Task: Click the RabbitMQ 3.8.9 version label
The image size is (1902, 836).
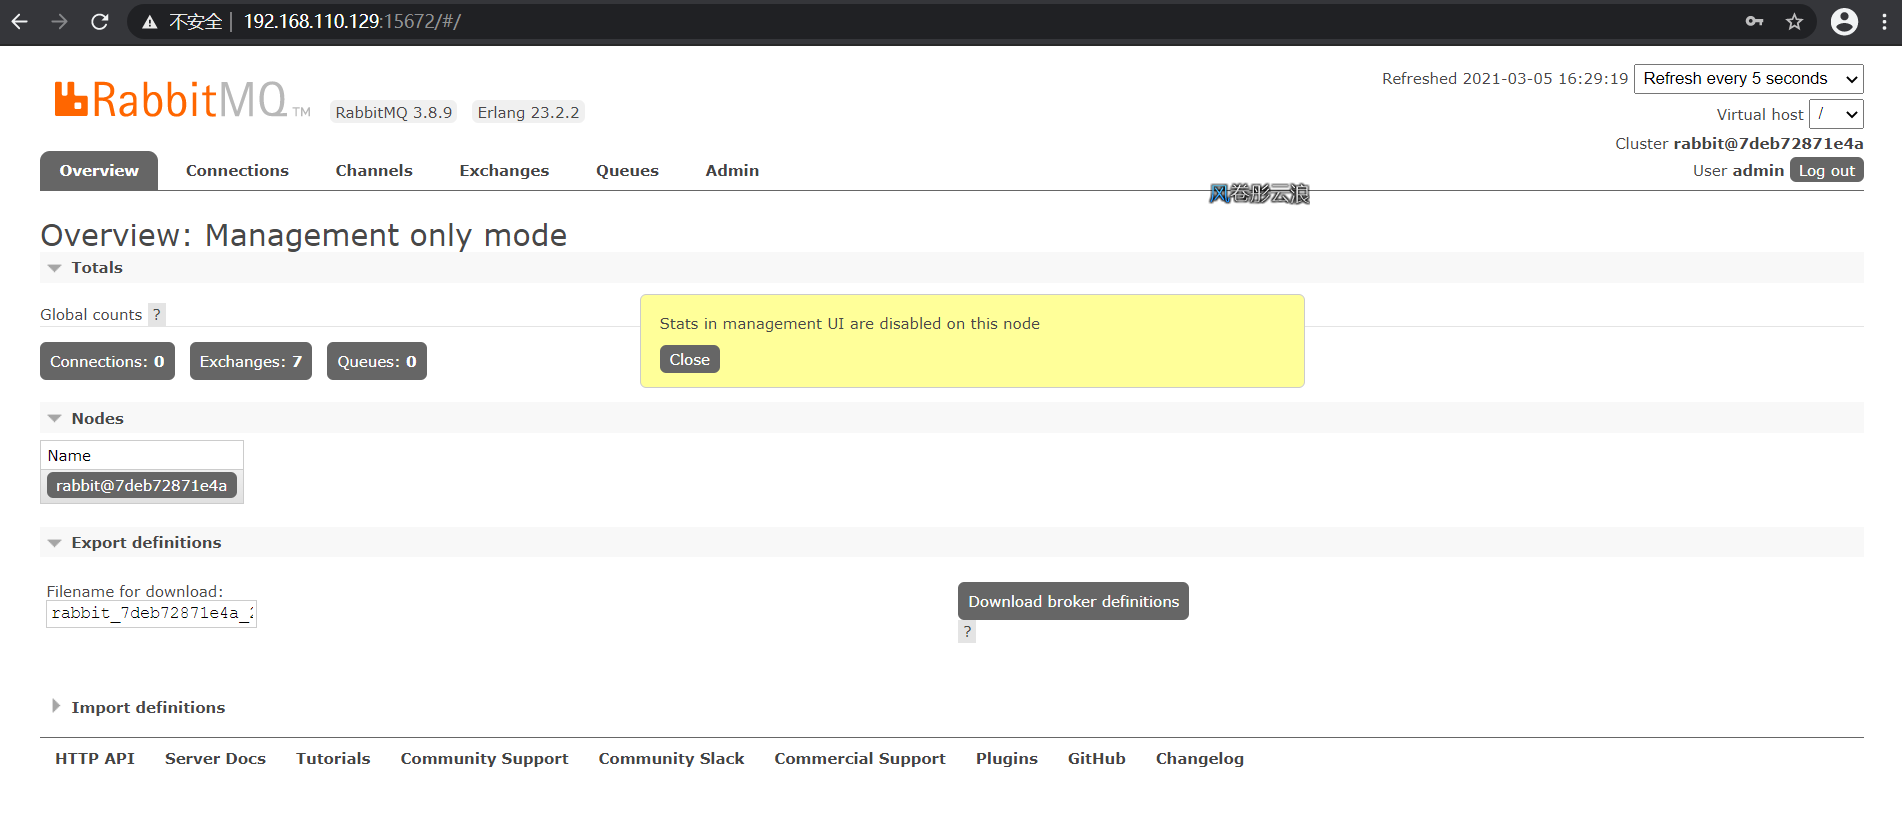Action: [393, 112]
